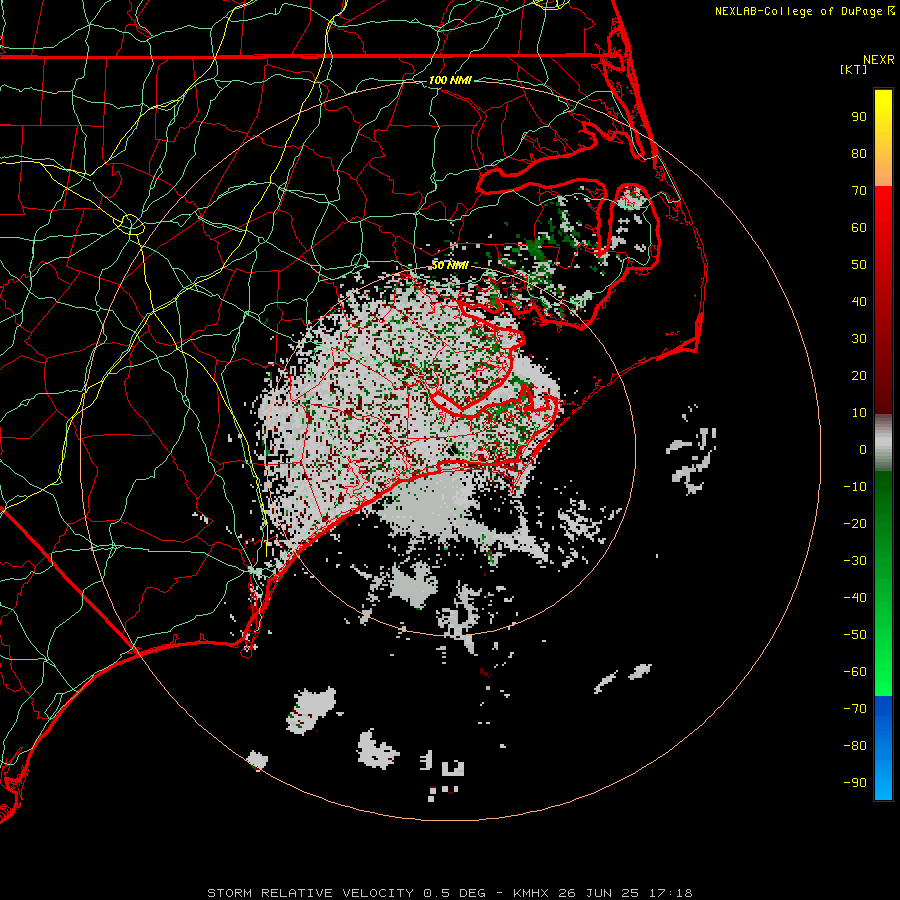This screenshot has height=900, width=900.
Task: Click the 26 JUN 25 date in caption
Action: point(598,893)
